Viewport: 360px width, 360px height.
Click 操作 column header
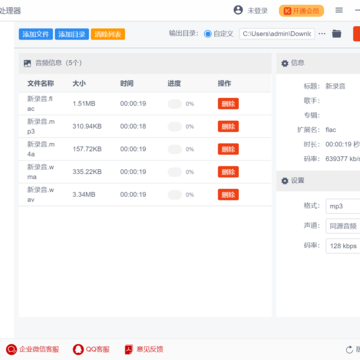(224, 83)
